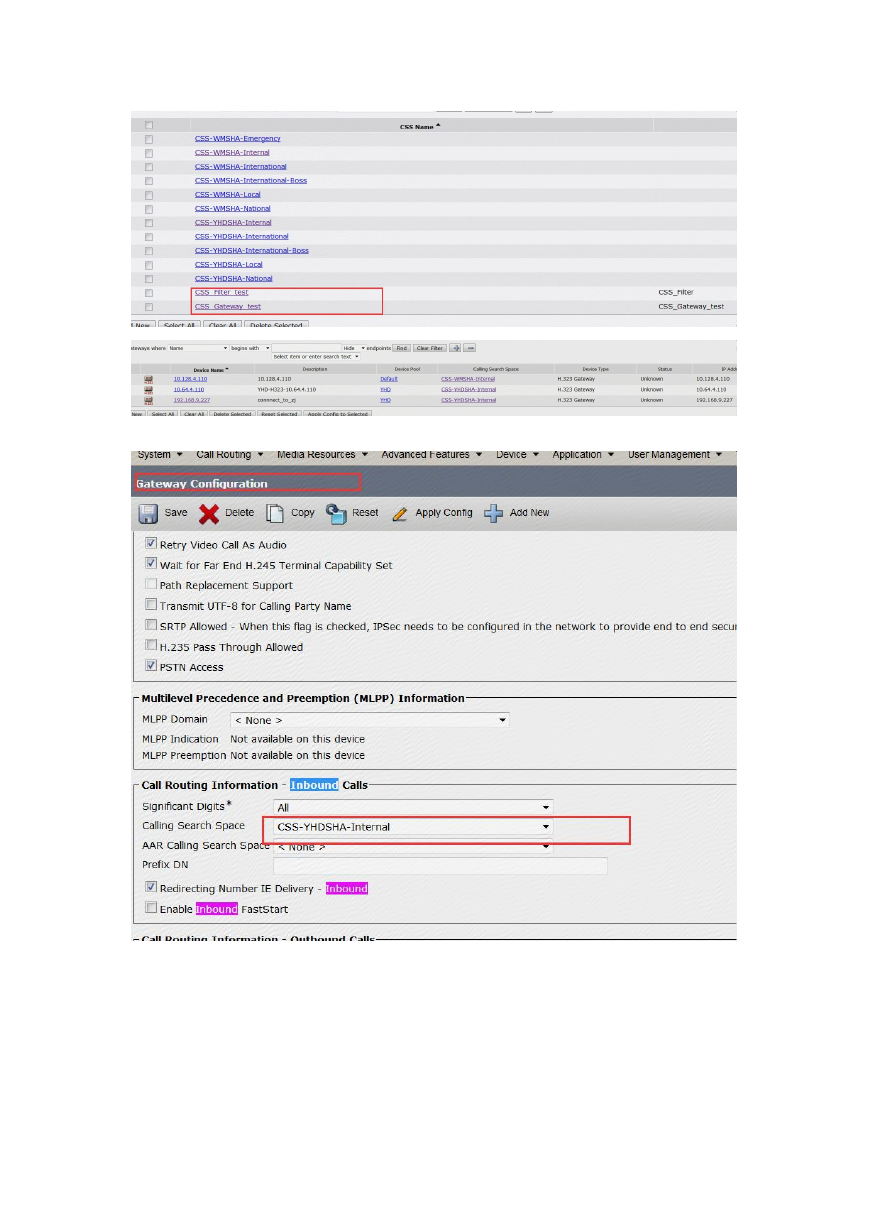Screen dimensions: 869x1228
Task: Uncheck Redirecting Number IE Delivery Inbound
Action: click(x=151, y=888)
